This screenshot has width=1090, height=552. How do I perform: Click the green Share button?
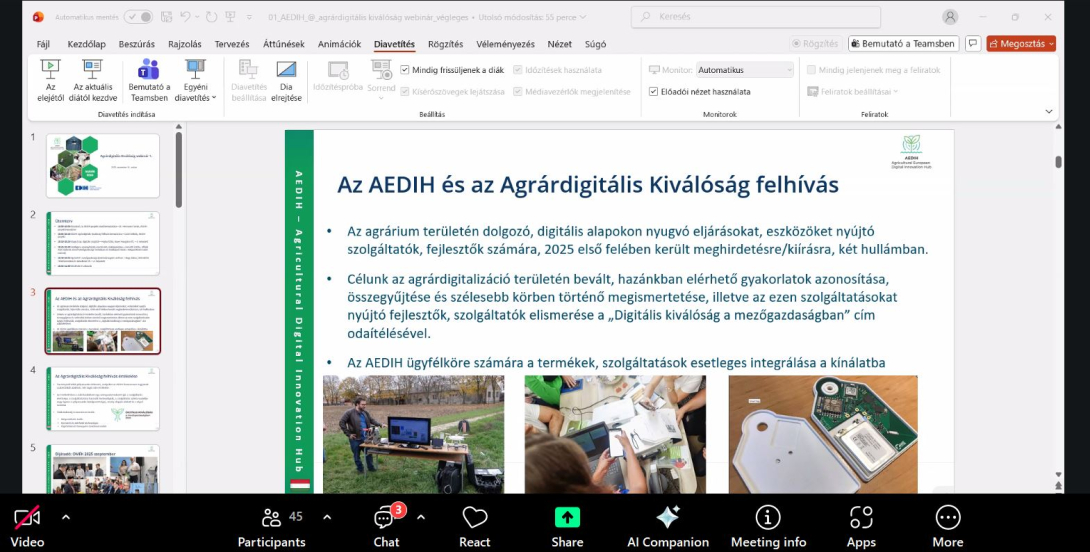pyautogui.click(x=567, y=518)
